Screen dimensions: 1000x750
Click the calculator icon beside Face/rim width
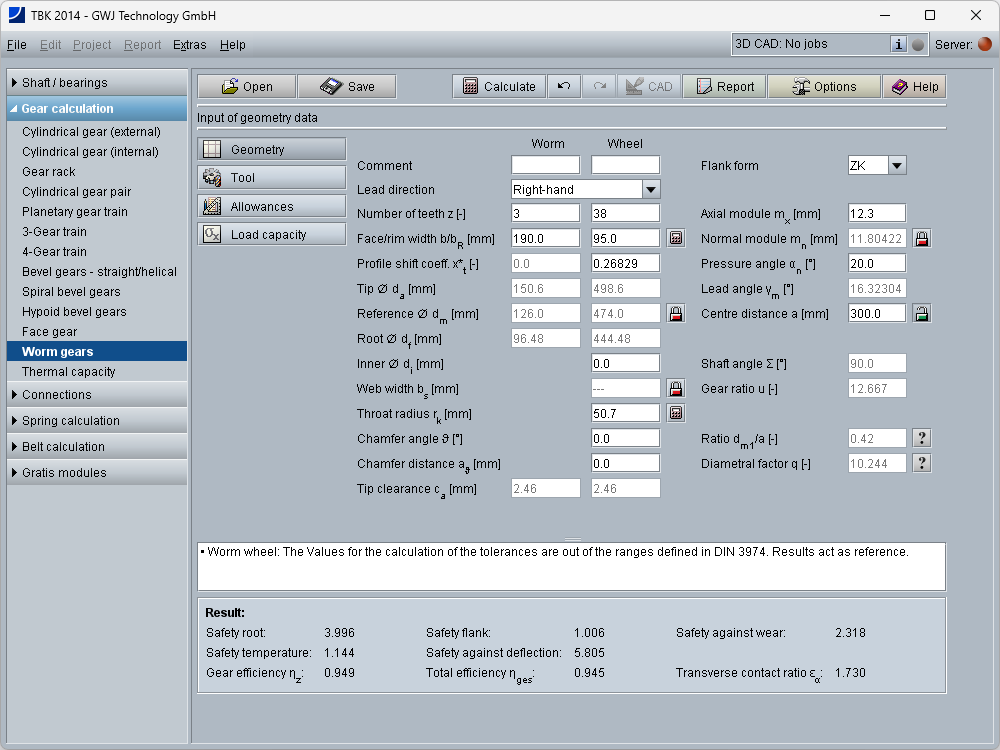tap(676, 238)
